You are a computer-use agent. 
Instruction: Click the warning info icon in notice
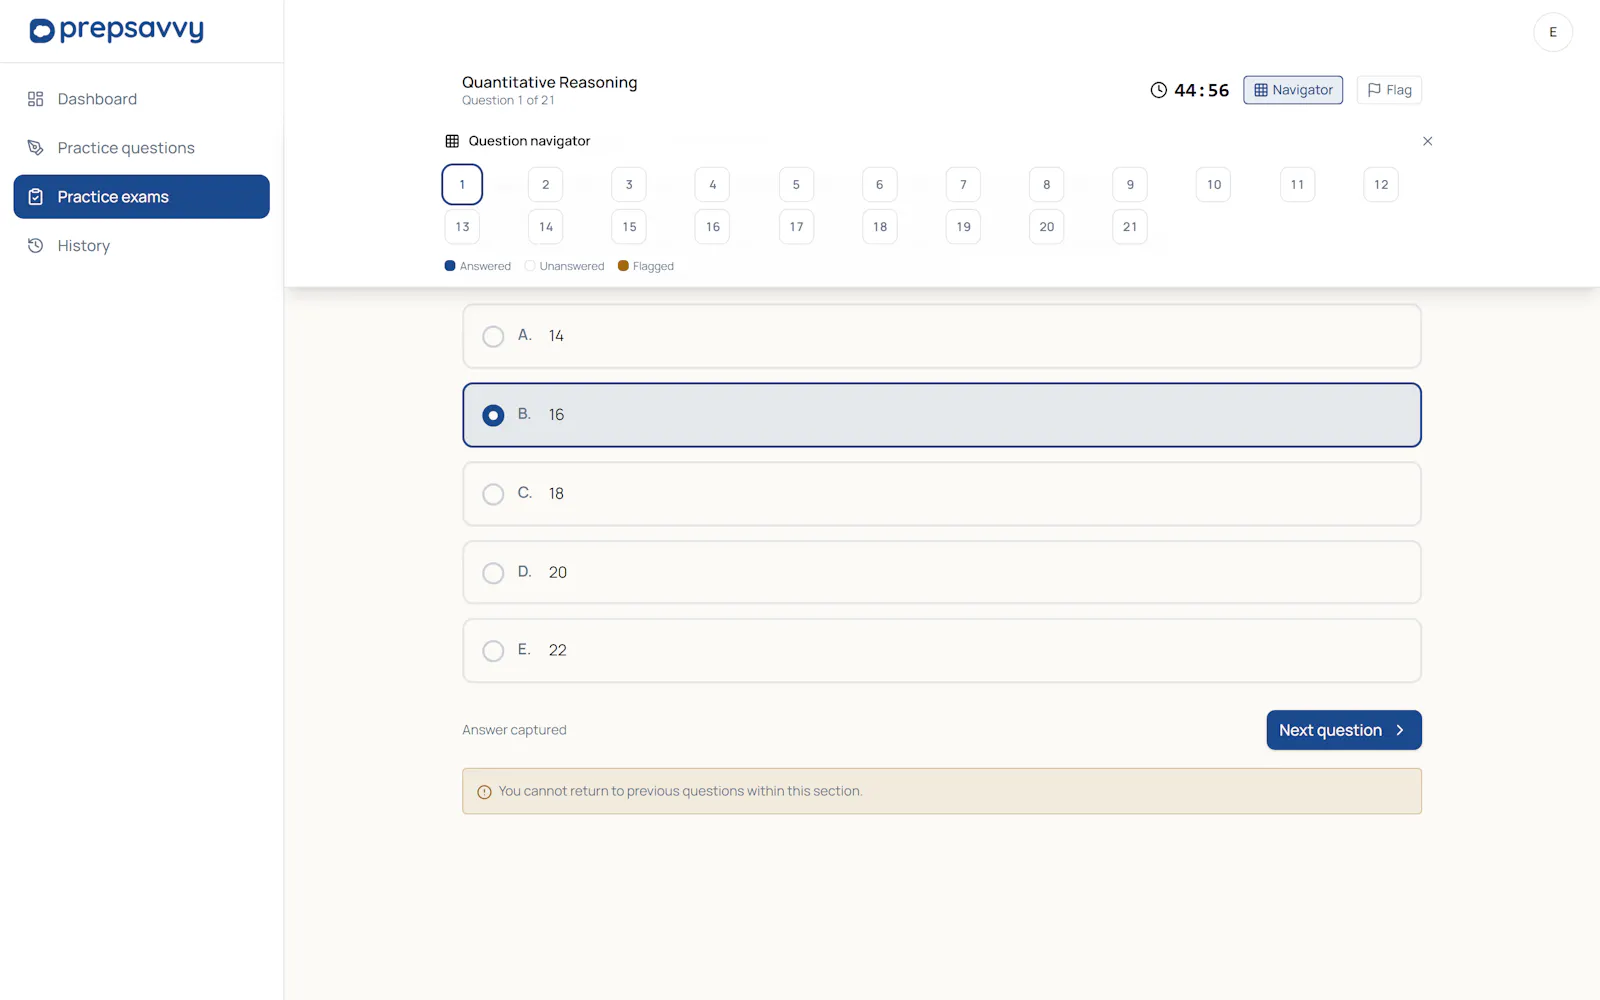click(484, 792)
